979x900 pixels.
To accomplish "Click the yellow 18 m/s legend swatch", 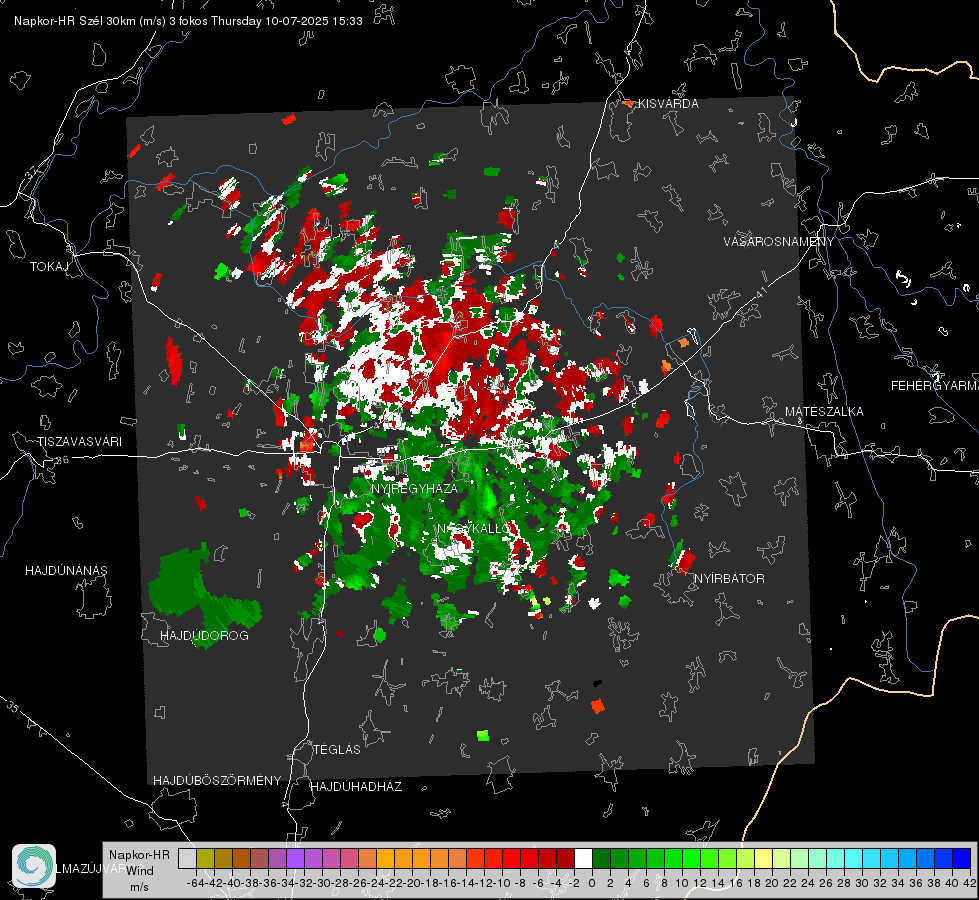I will pyautogui.click(x=764, y=859).
